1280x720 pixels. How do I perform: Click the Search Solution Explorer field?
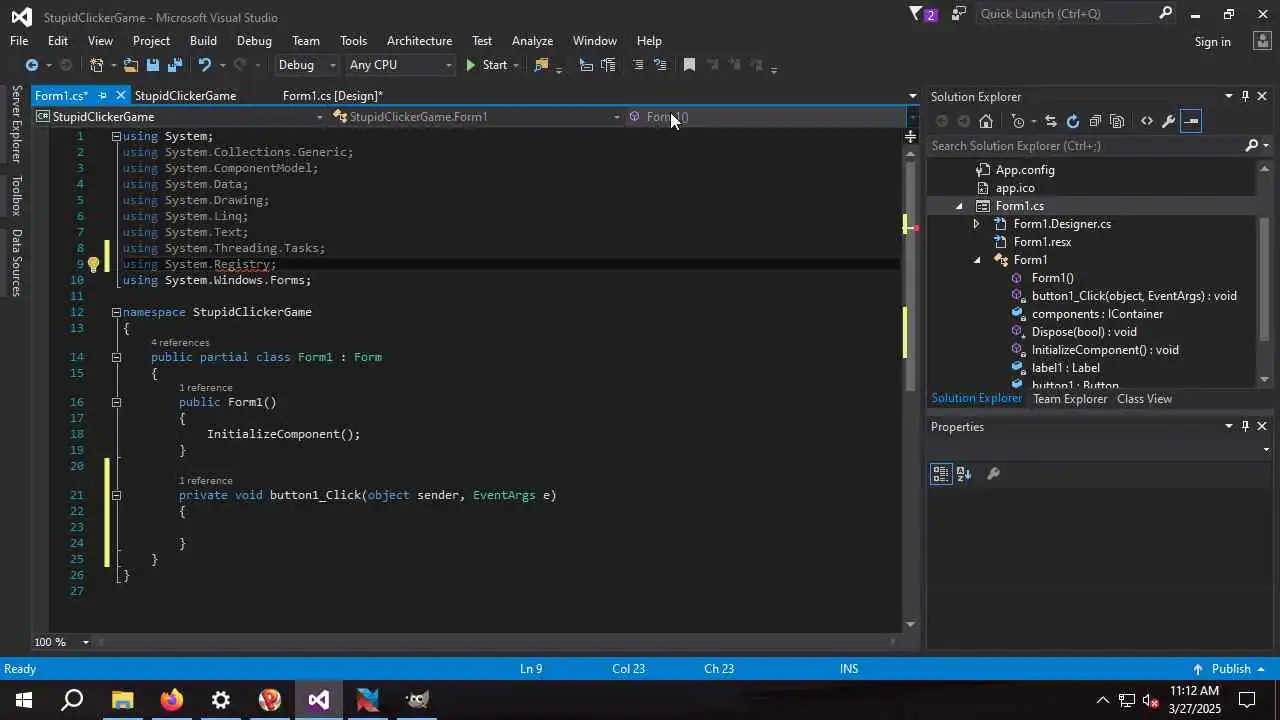(x=1087, y=146)
